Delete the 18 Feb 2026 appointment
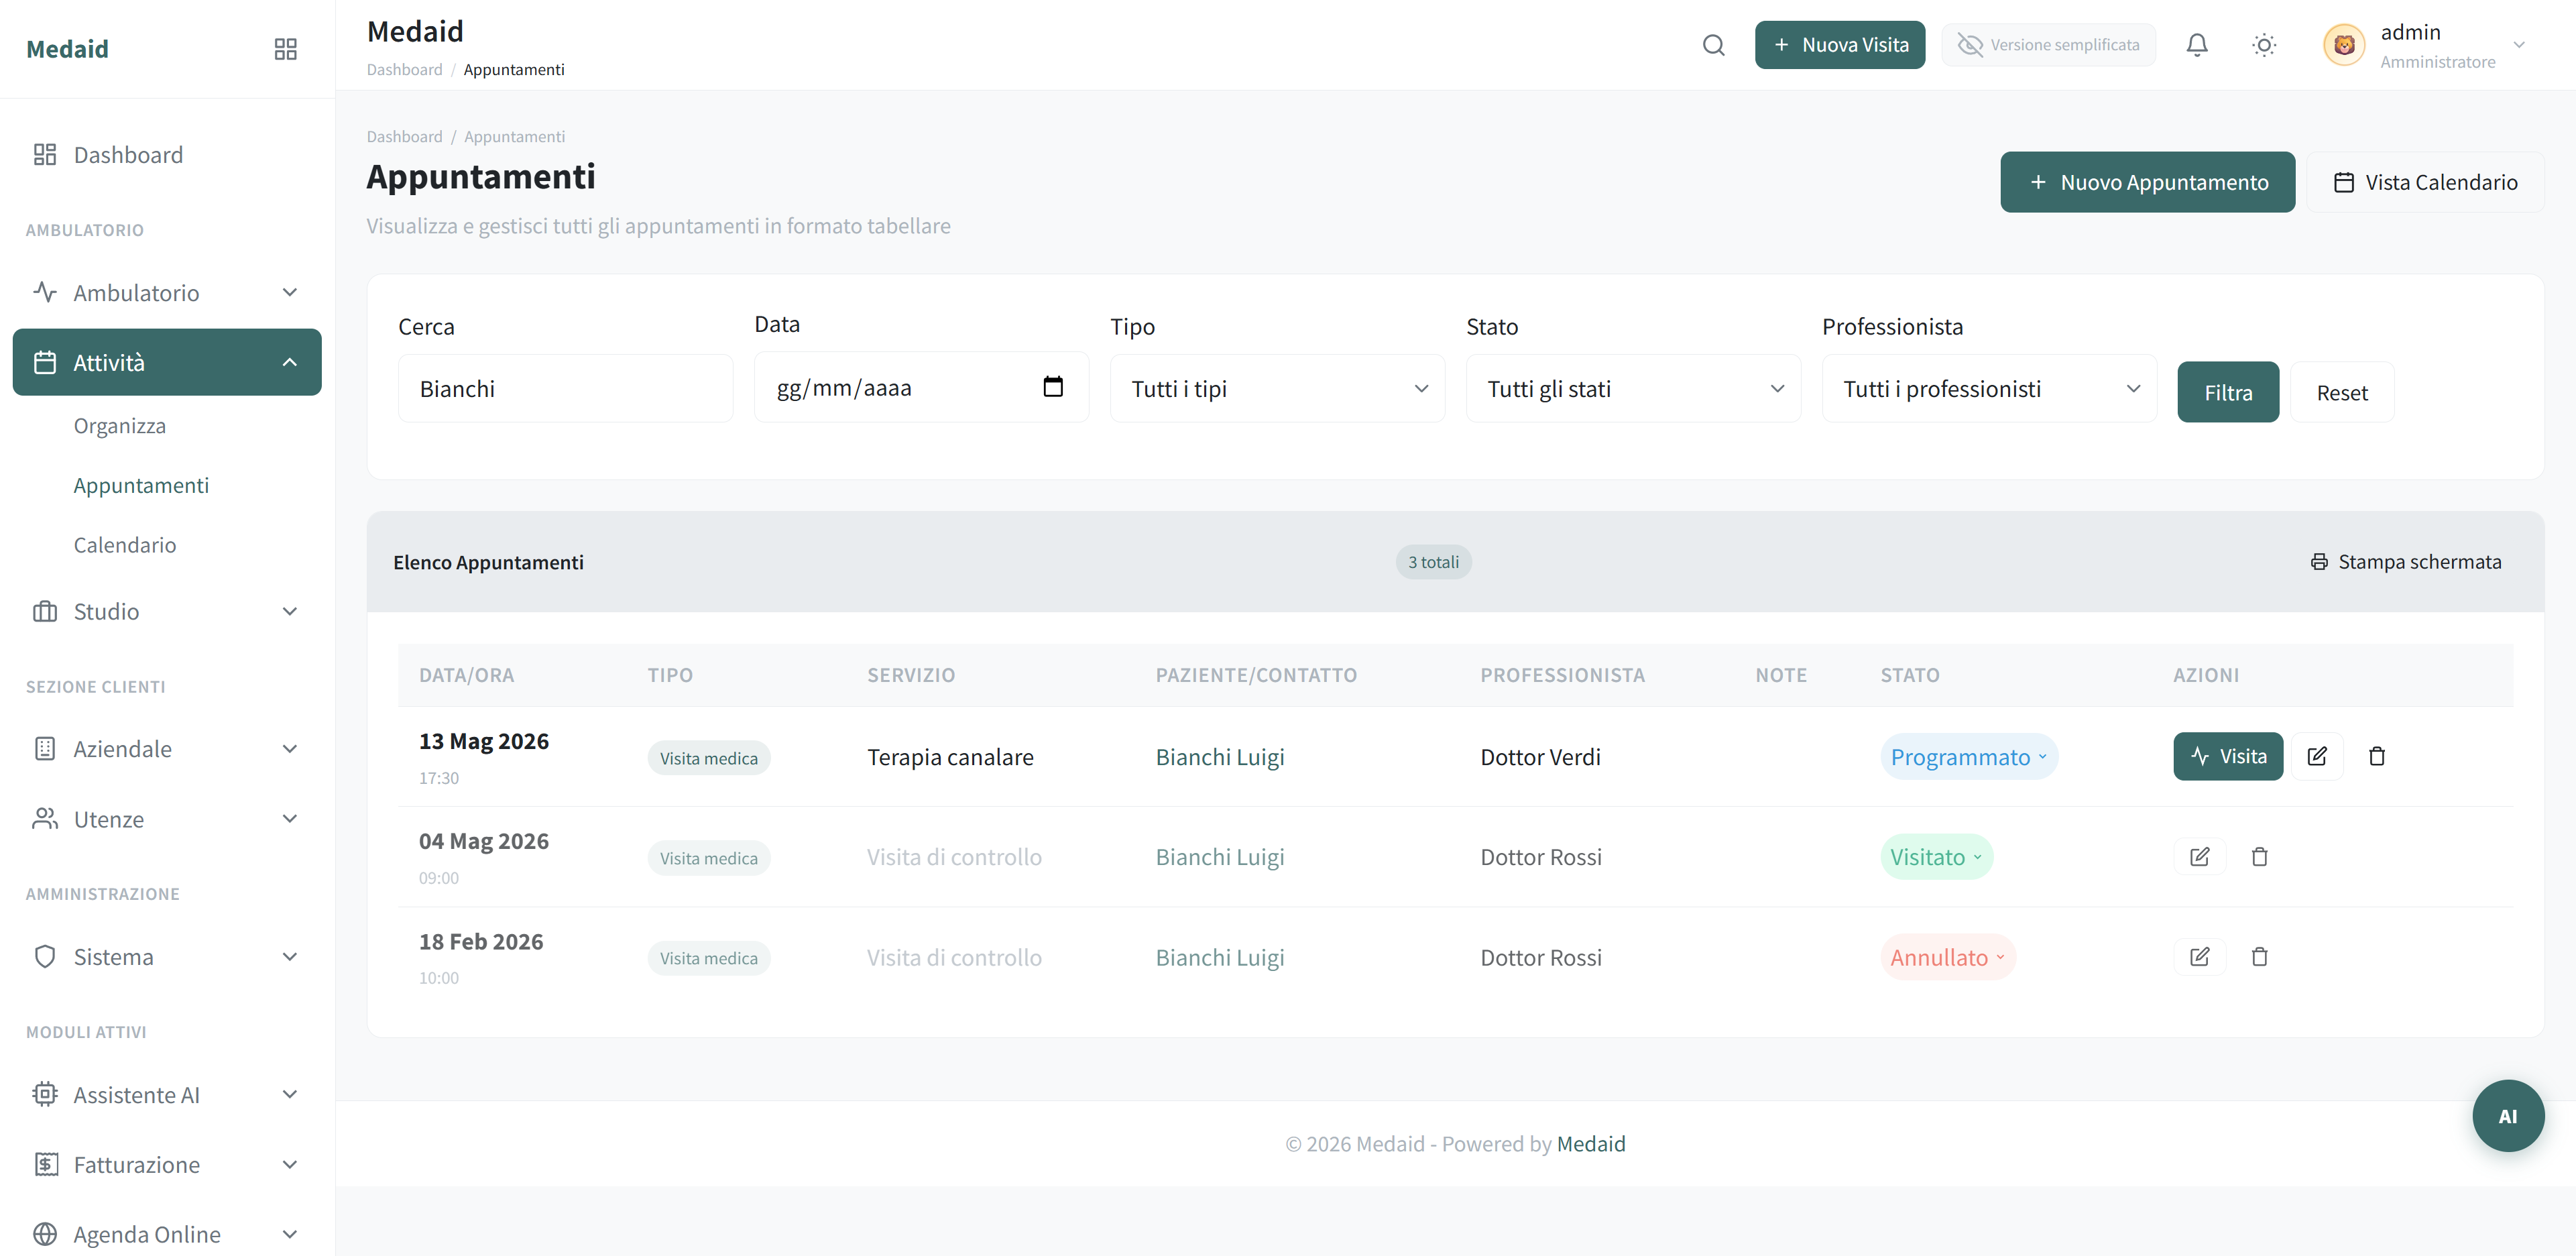 [x=2259, y=957]
